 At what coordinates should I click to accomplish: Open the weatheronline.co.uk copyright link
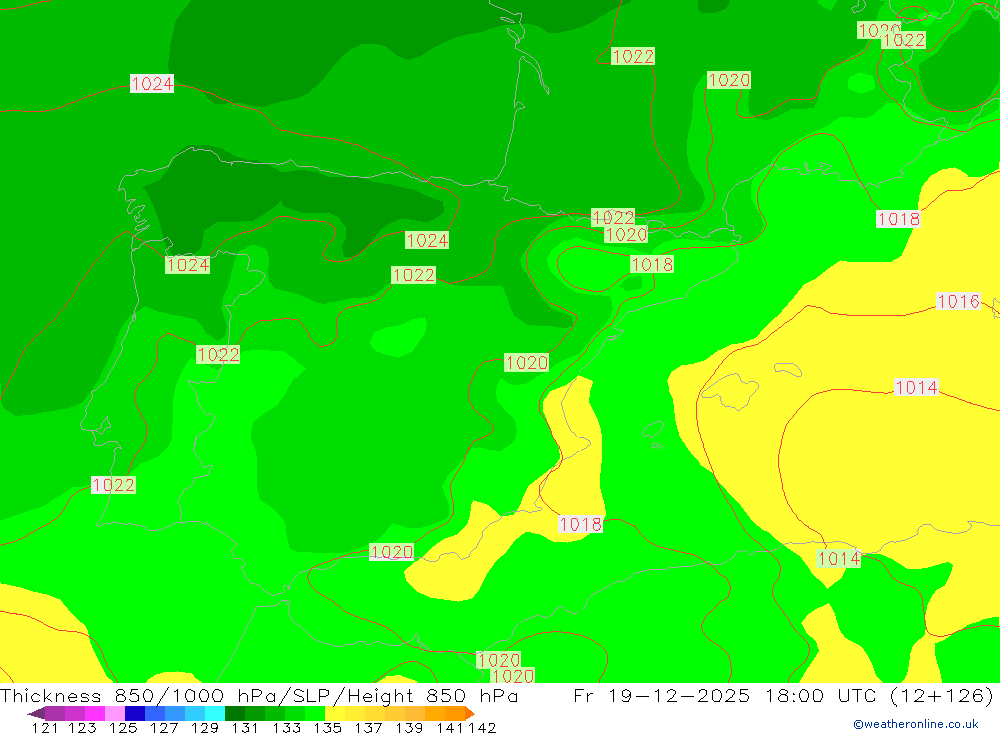[915, 724]
